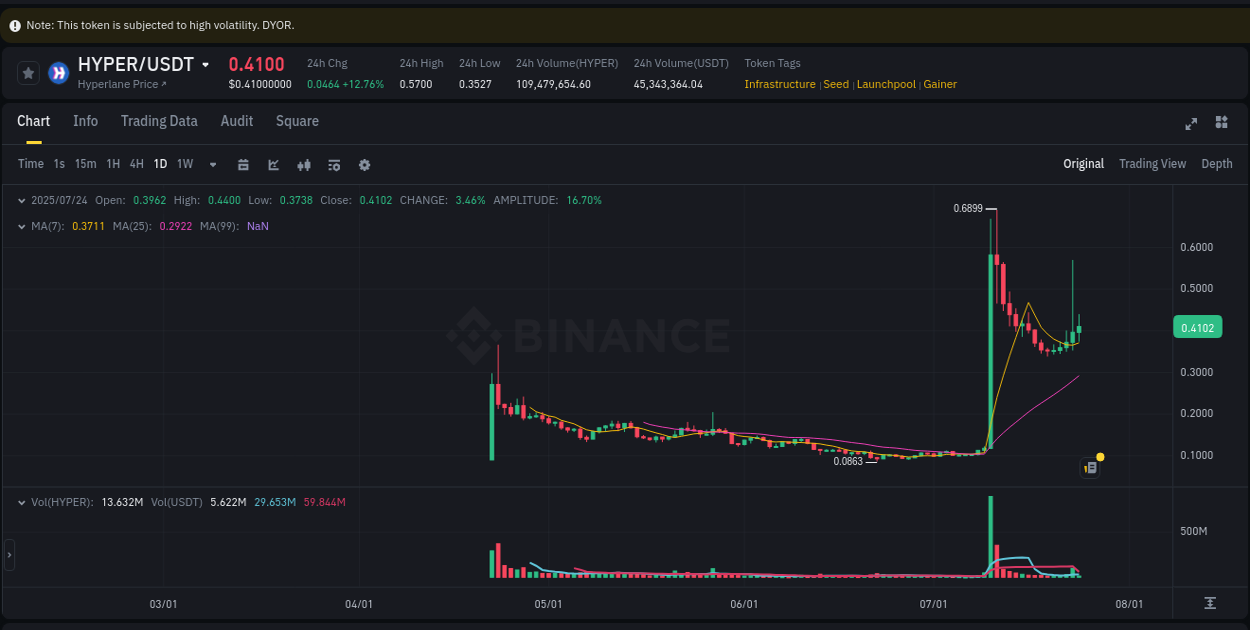Switch to the Depth chart view
The height and width of the screenshot is (630, 1250).
click(x=1217, y=163)
